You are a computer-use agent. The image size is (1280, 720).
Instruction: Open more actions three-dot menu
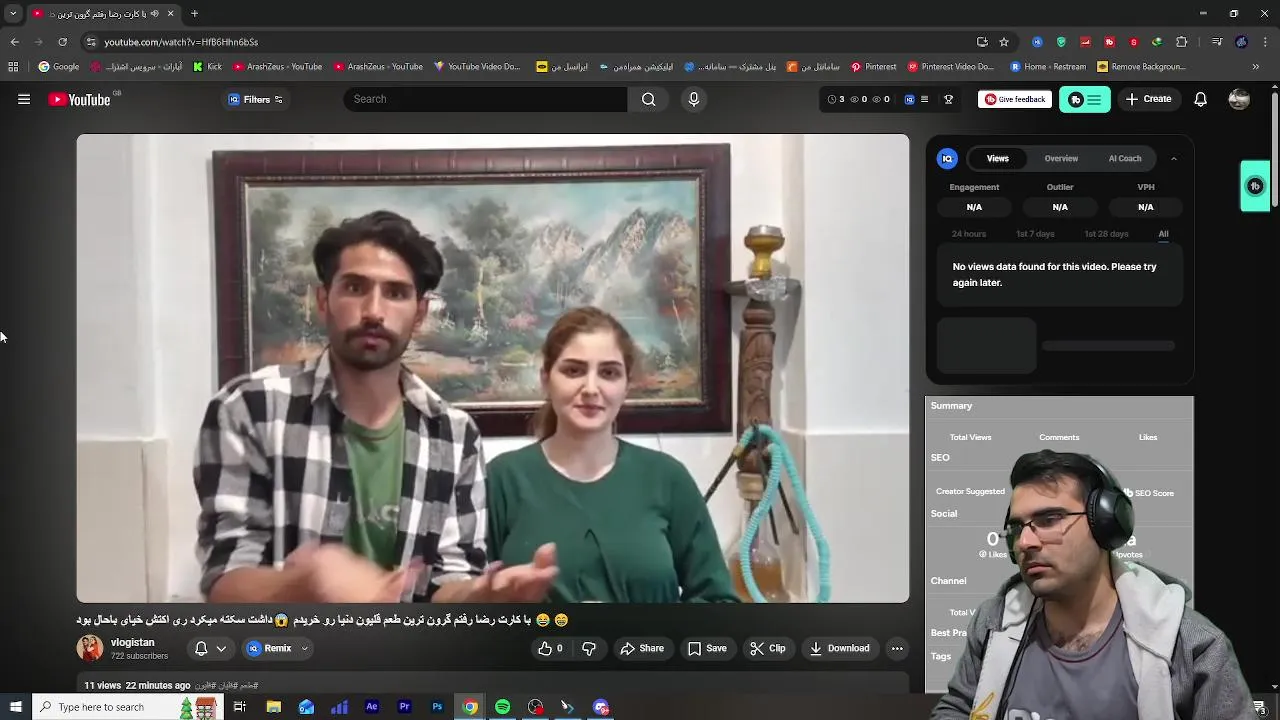[x=897, y=648]
